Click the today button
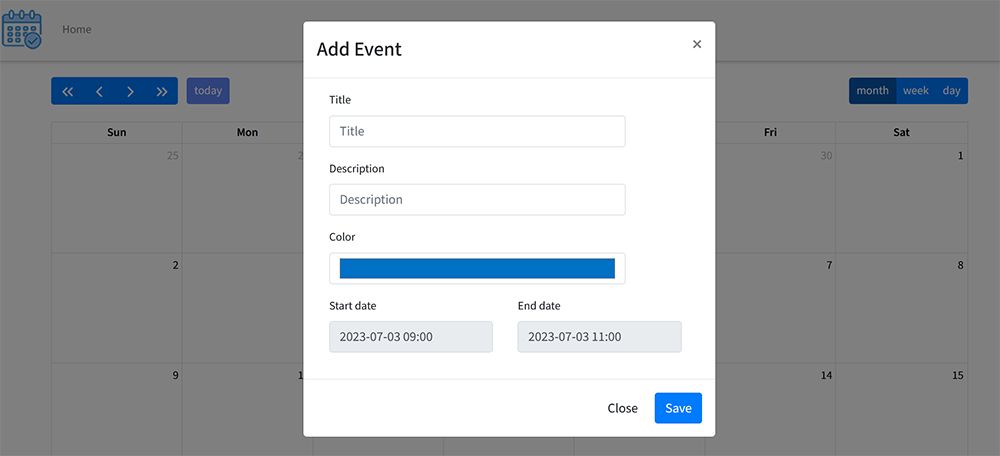The image size is (1000, 456). pos(208,91)
